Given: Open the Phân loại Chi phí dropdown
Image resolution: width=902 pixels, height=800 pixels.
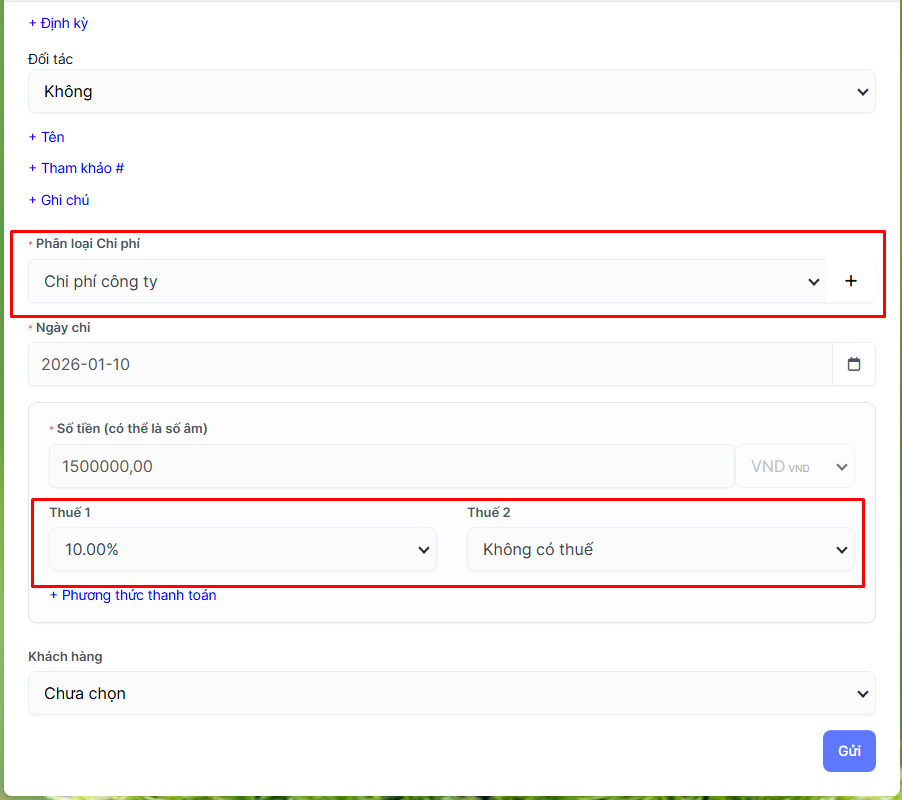Looking at the screenshot, I should (427, 281).
